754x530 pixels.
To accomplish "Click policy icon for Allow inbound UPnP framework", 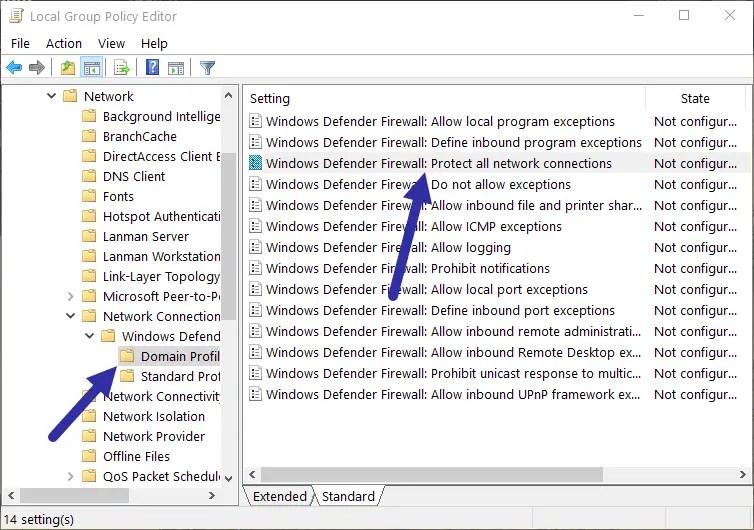I will point(255,394).
